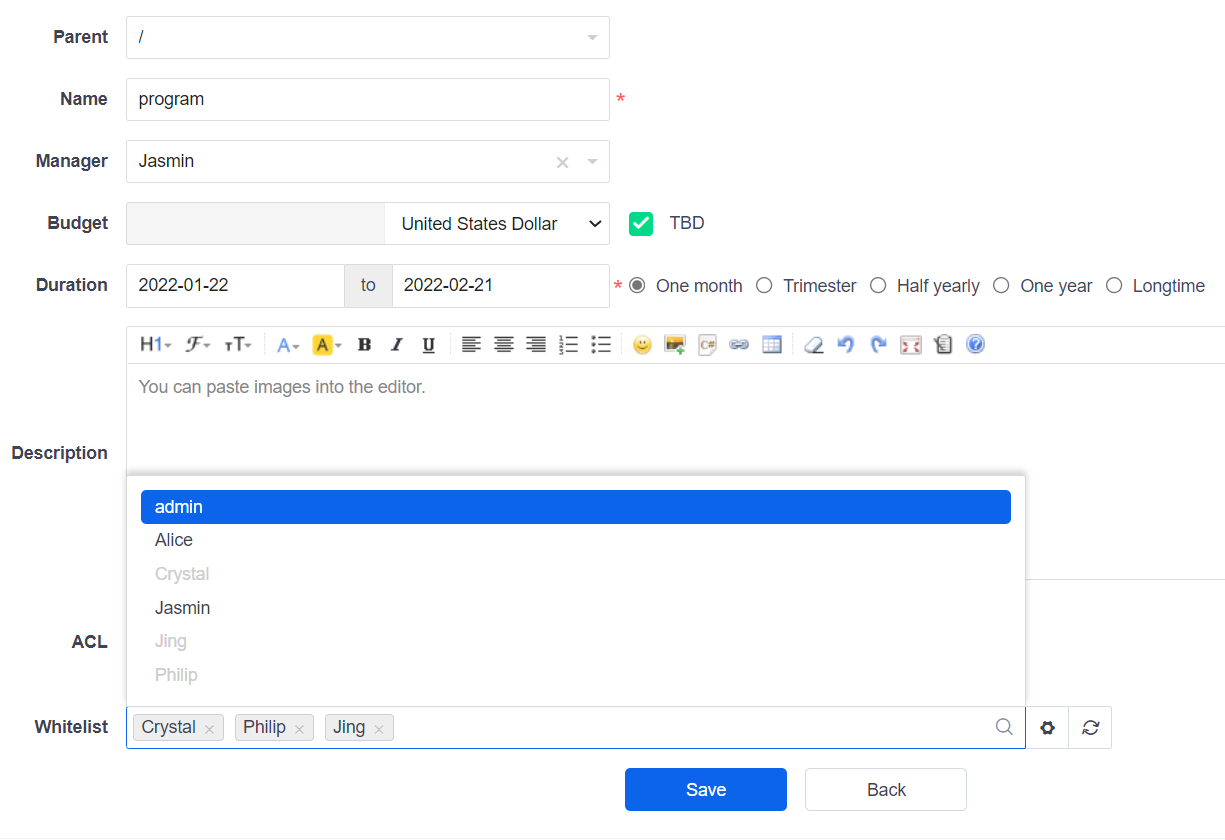Choose the One year radio button
1225x840 pixels.
pyautogui.click(x=1001, y=286)
